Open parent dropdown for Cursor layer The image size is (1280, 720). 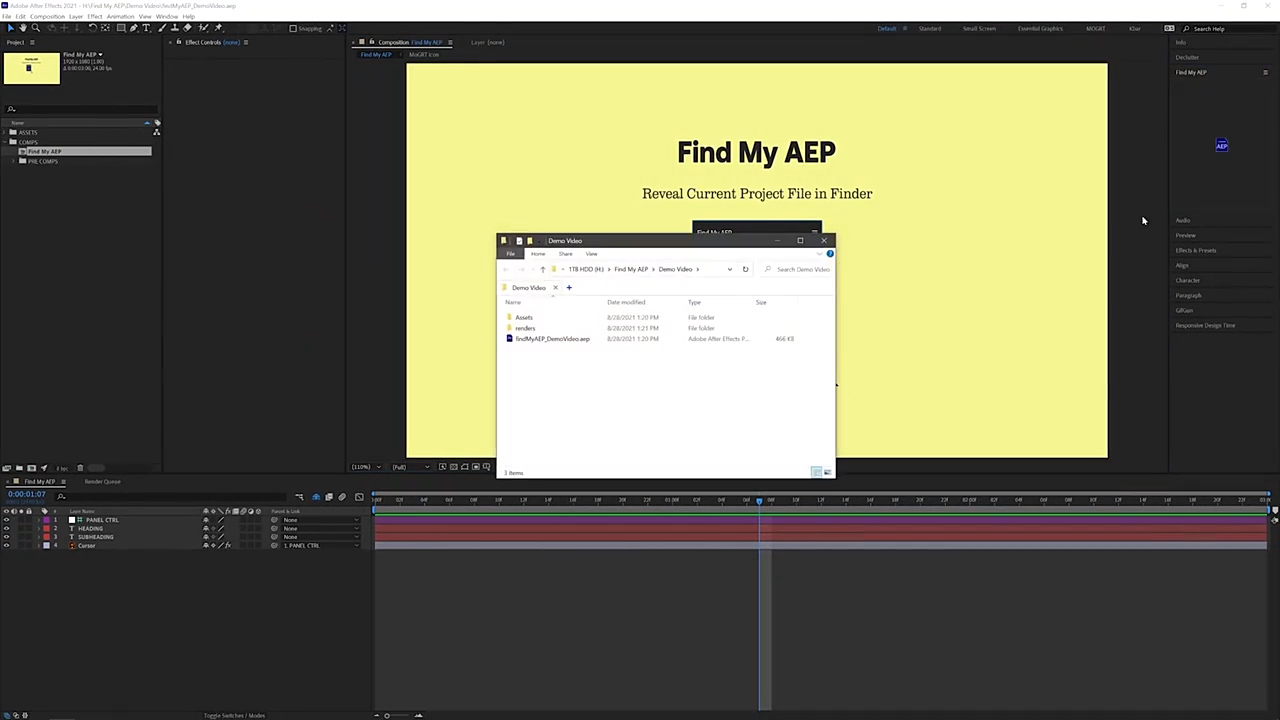click(321, 545)
